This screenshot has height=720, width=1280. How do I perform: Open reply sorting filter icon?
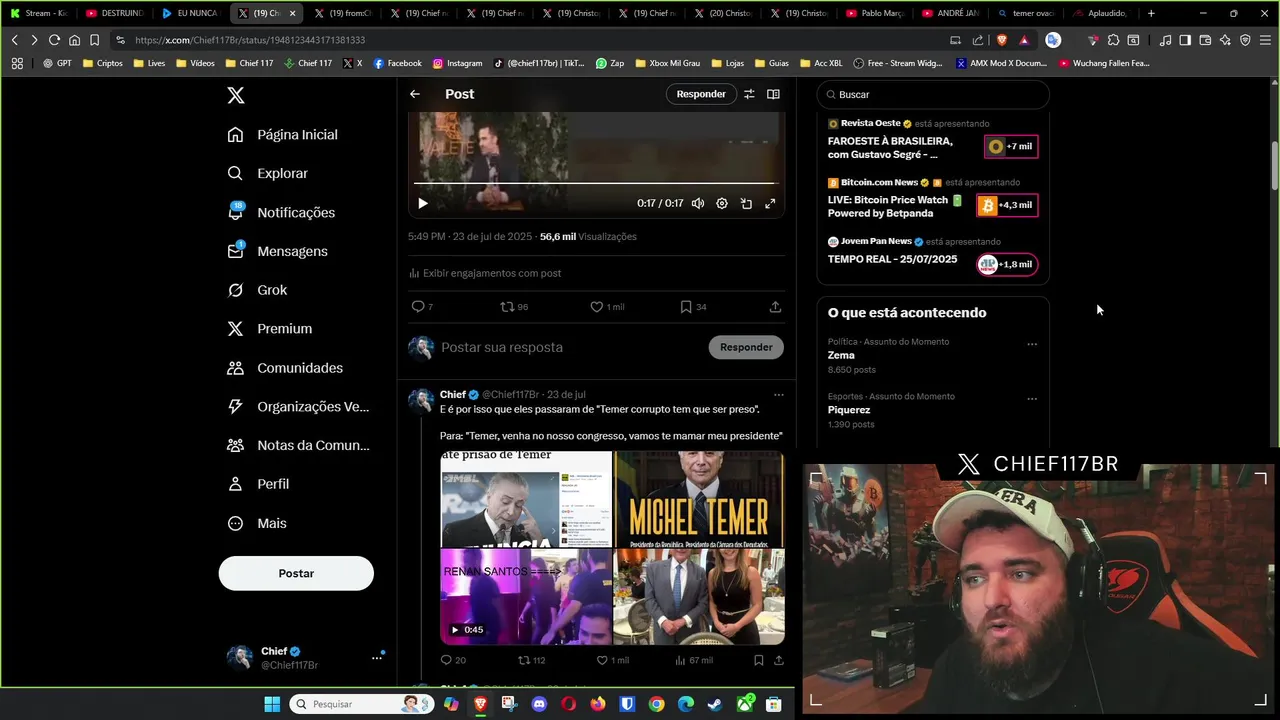pyautogui.click(x=749, y=94)
